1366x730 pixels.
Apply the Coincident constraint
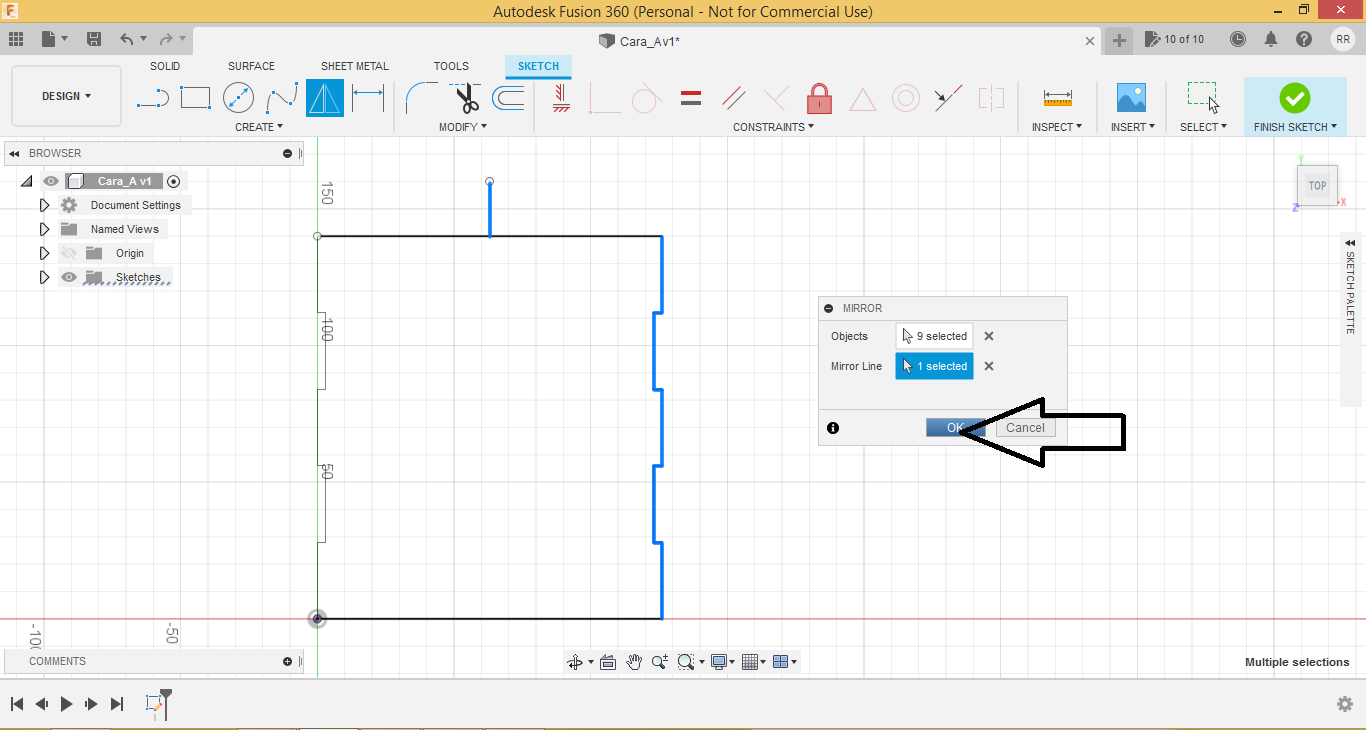[x=604, y=98]
